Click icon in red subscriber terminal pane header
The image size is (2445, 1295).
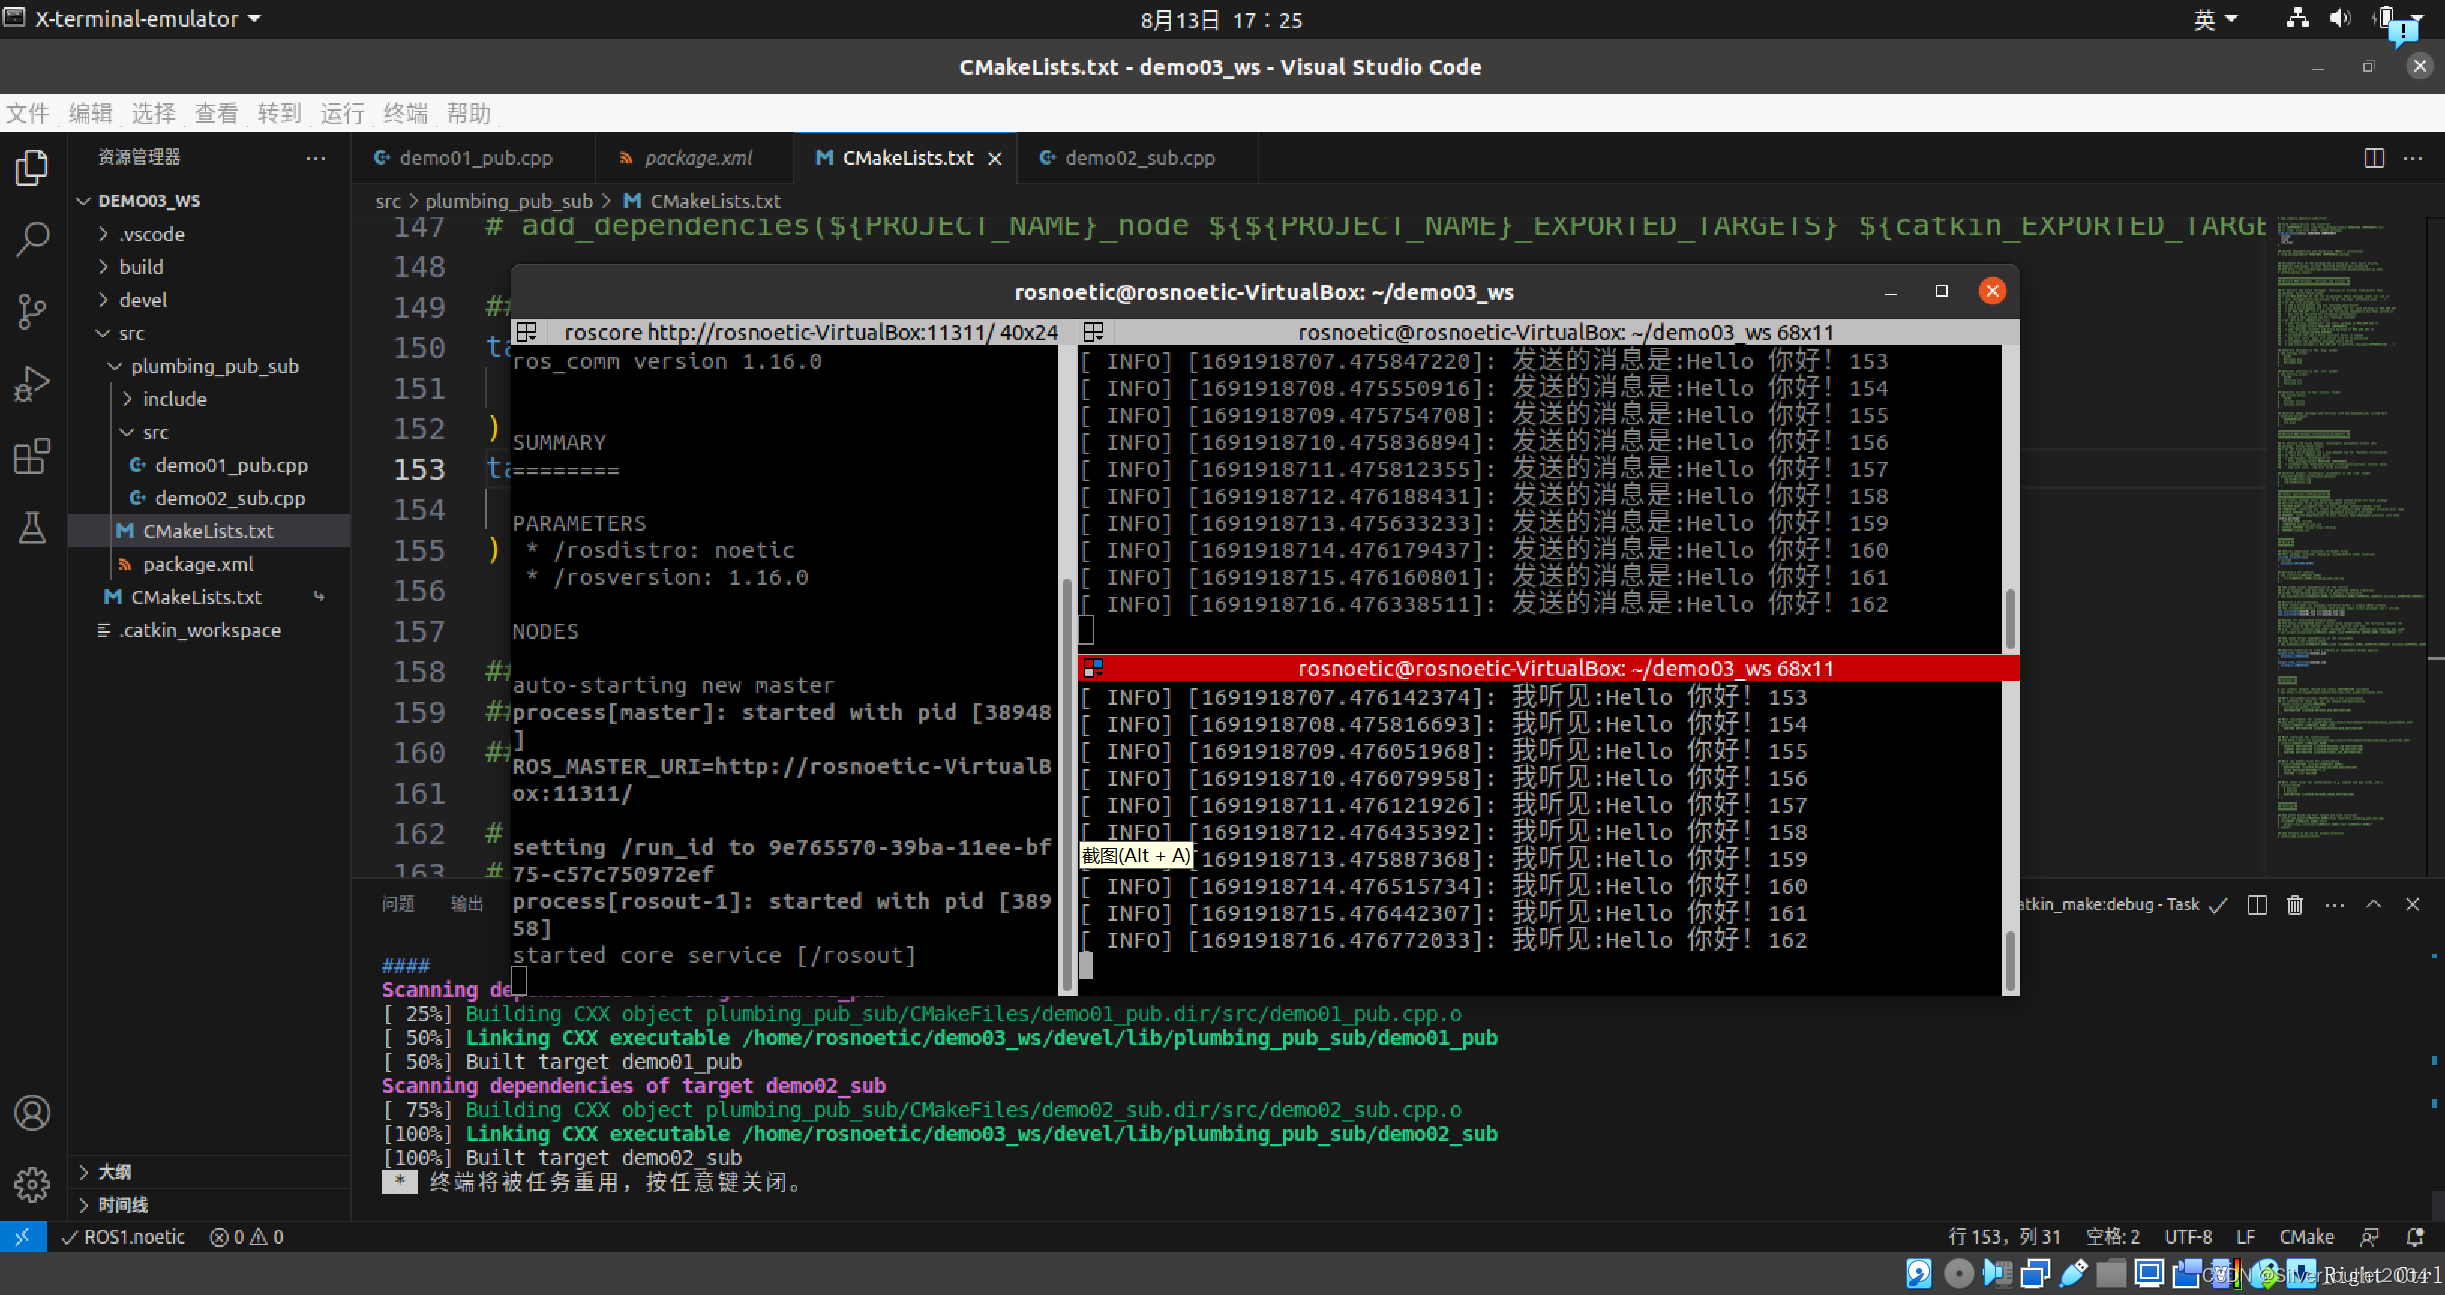point(1093,668)
